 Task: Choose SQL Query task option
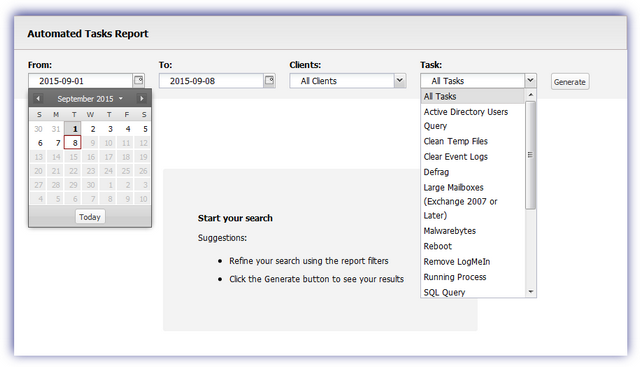(472, 292)
